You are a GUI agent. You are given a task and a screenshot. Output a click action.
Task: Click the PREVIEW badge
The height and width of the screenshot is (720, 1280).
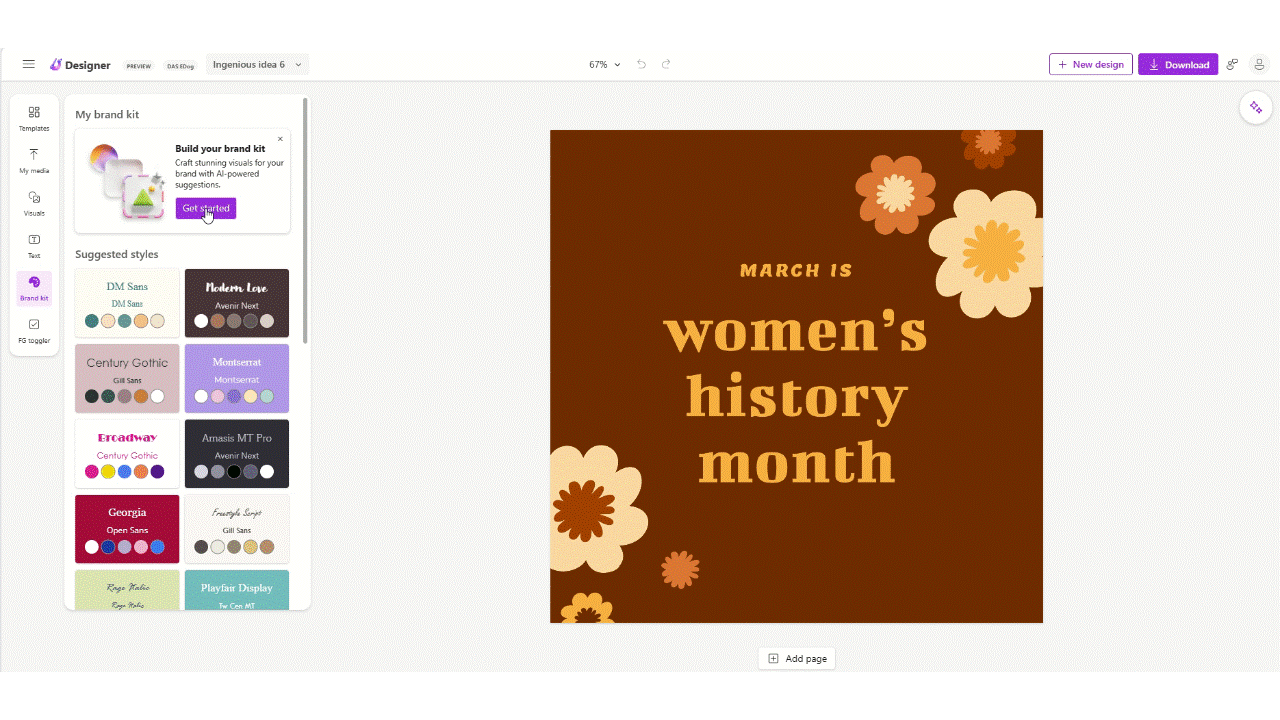[x=139, y=66]
